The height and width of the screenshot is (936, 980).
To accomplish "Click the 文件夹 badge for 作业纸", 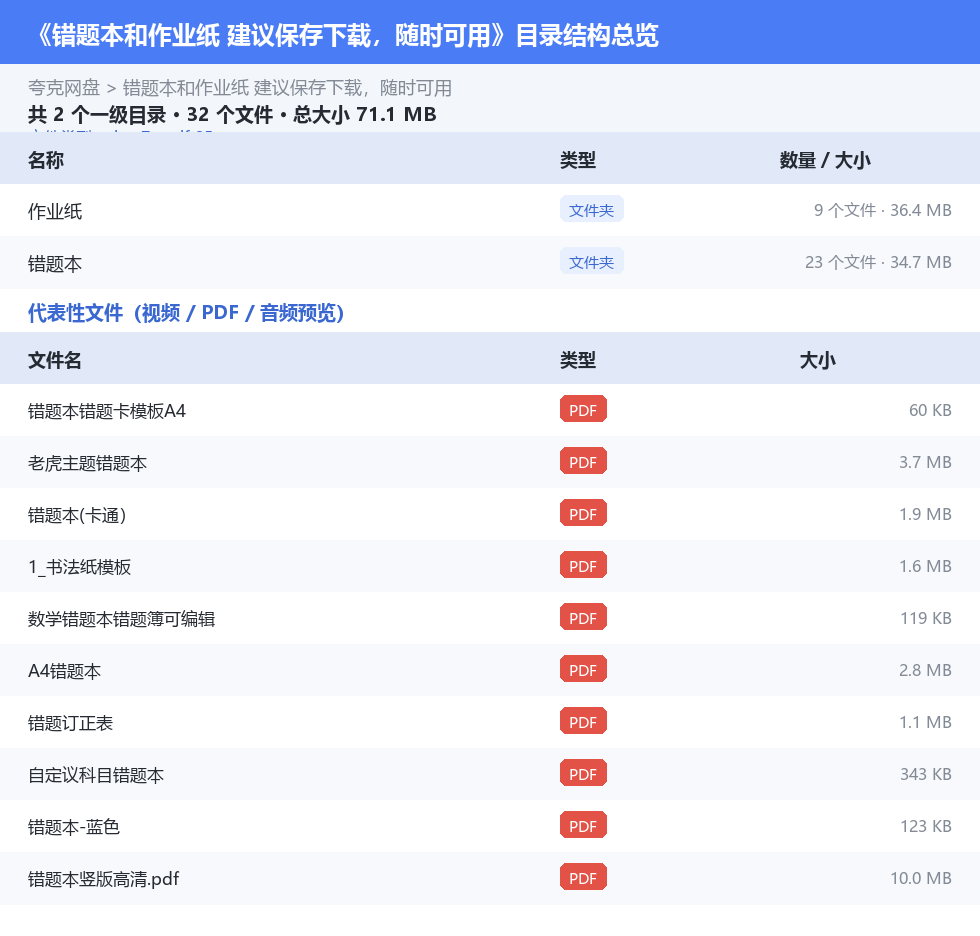I will click(591, 210).
